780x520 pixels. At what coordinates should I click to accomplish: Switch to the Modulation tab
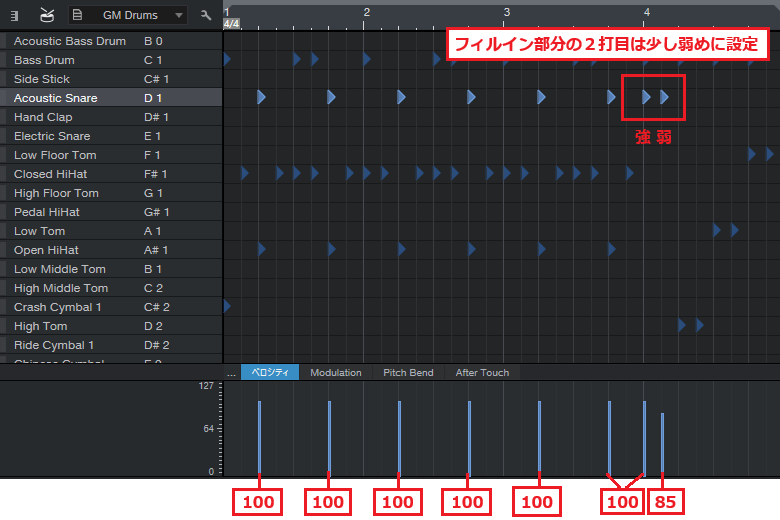pos(335,373)
